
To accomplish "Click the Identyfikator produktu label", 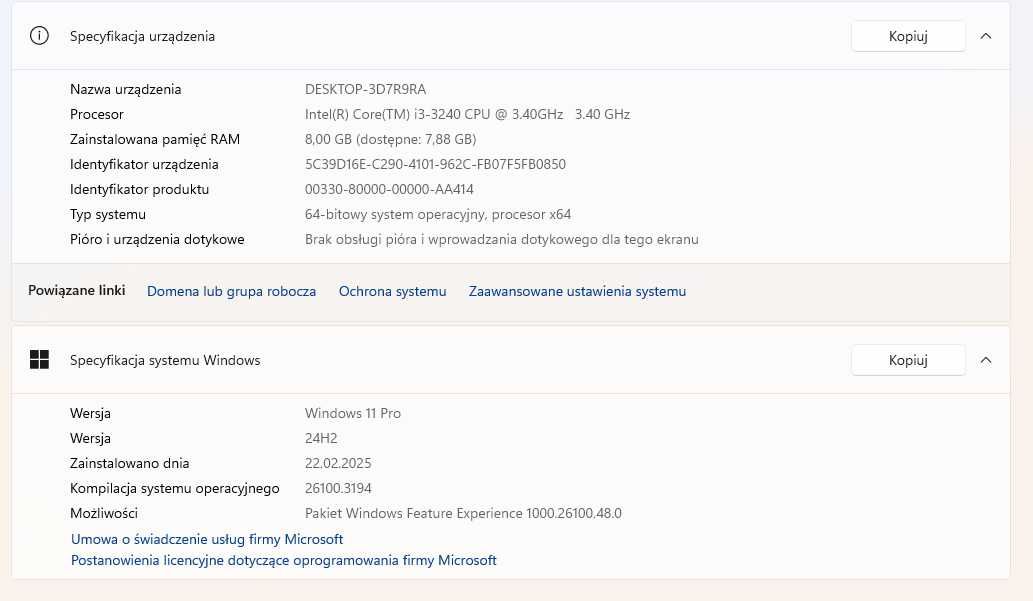I will pos(140,189).
